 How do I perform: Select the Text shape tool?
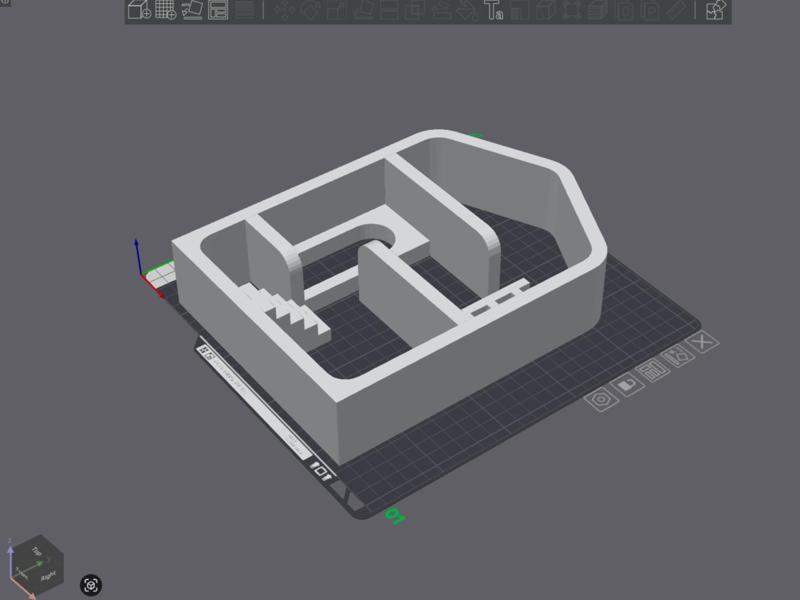tap(493, 10)
